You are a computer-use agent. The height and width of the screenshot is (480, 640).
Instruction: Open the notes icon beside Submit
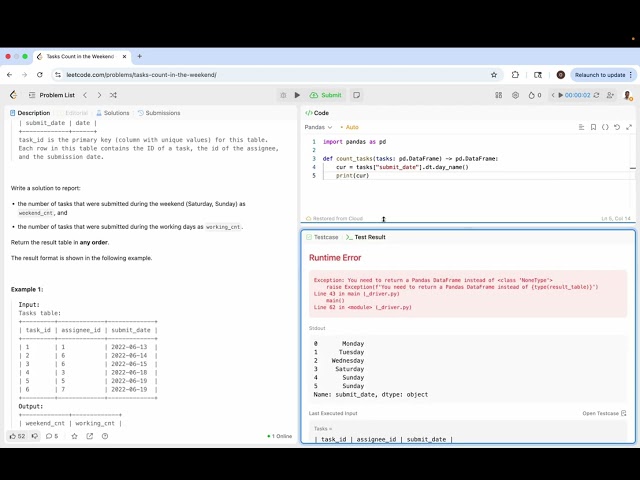[357, 95]
